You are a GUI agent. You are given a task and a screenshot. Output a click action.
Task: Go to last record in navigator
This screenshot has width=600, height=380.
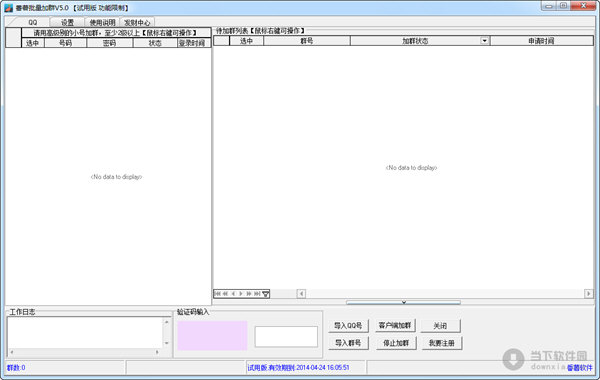[x=257, y=294]
